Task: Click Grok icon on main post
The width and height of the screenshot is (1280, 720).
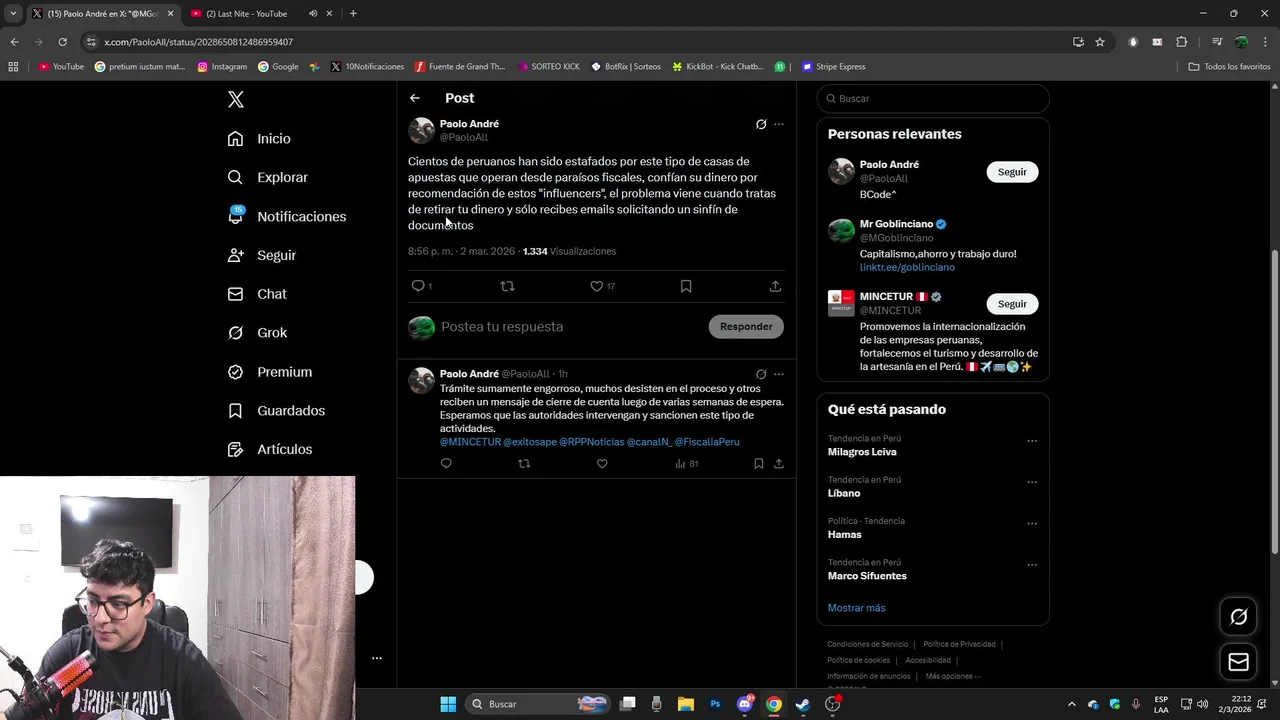Action: coord(761,124)
